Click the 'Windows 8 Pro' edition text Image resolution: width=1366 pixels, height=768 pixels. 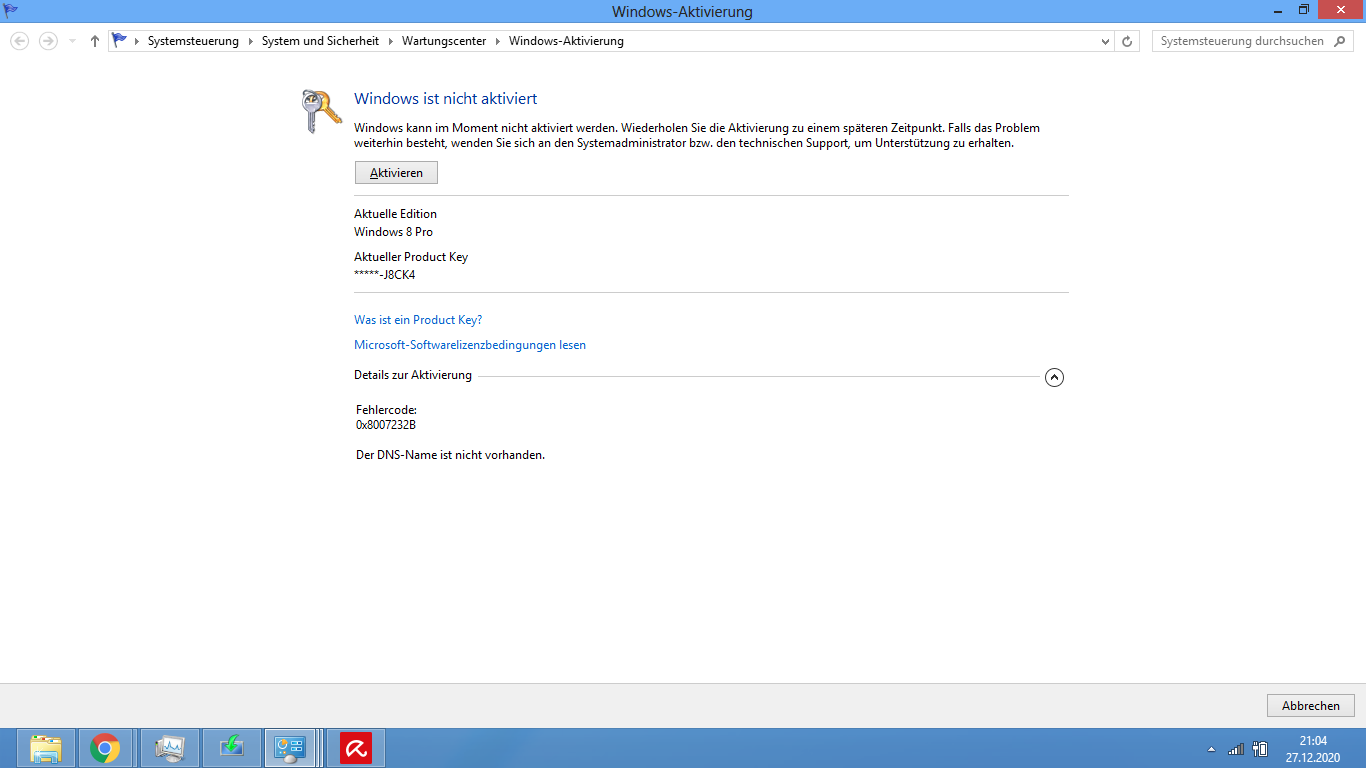(393, 232)
